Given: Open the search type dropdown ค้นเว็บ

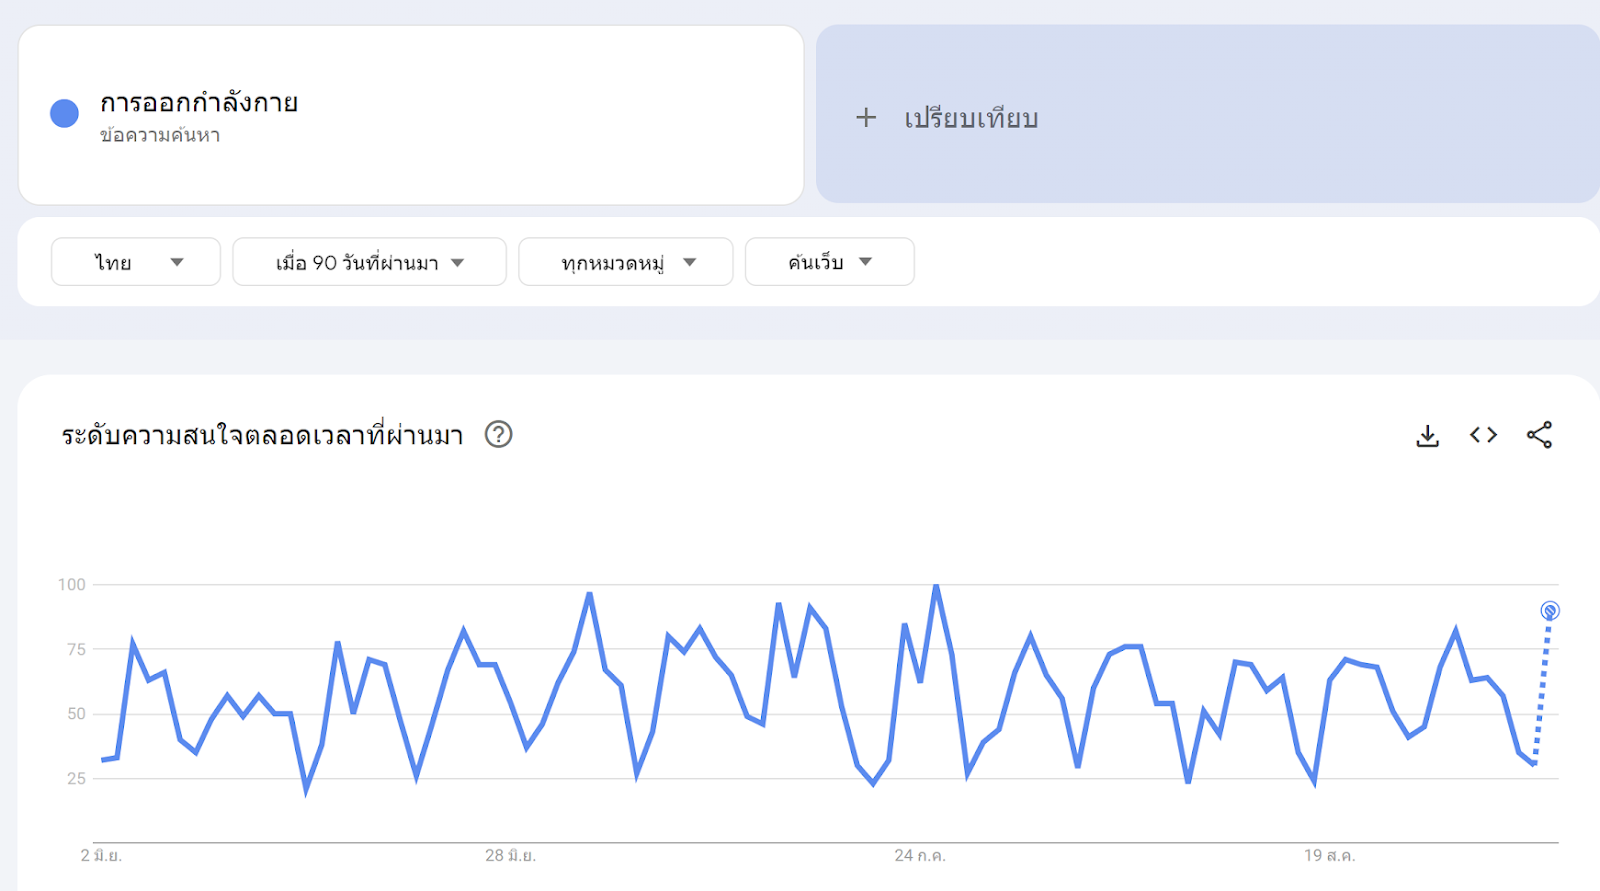Looking at the screenshot, I should [829, 261].
